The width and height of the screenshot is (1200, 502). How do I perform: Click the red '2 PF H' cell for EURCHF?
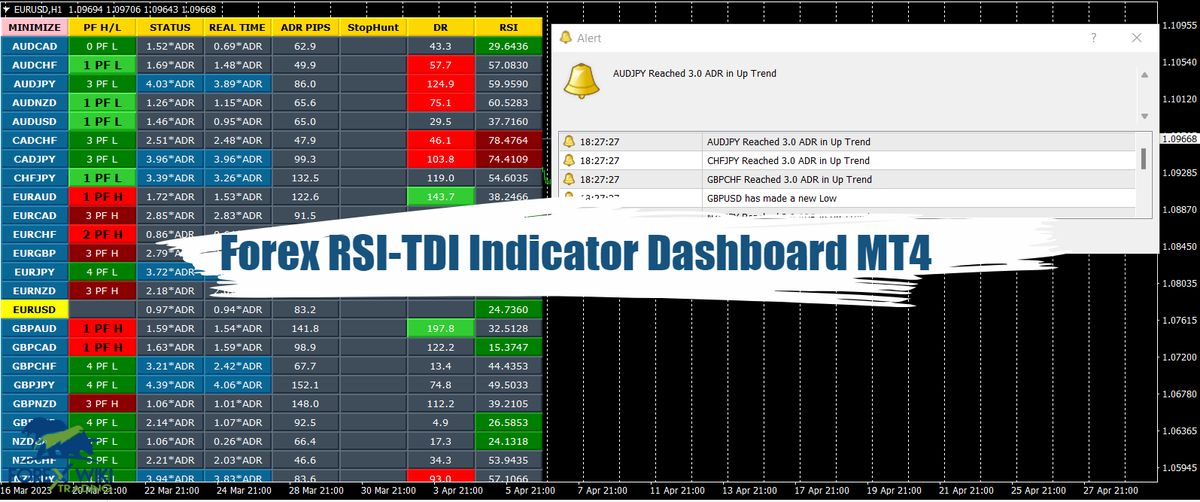coord(102,234)
